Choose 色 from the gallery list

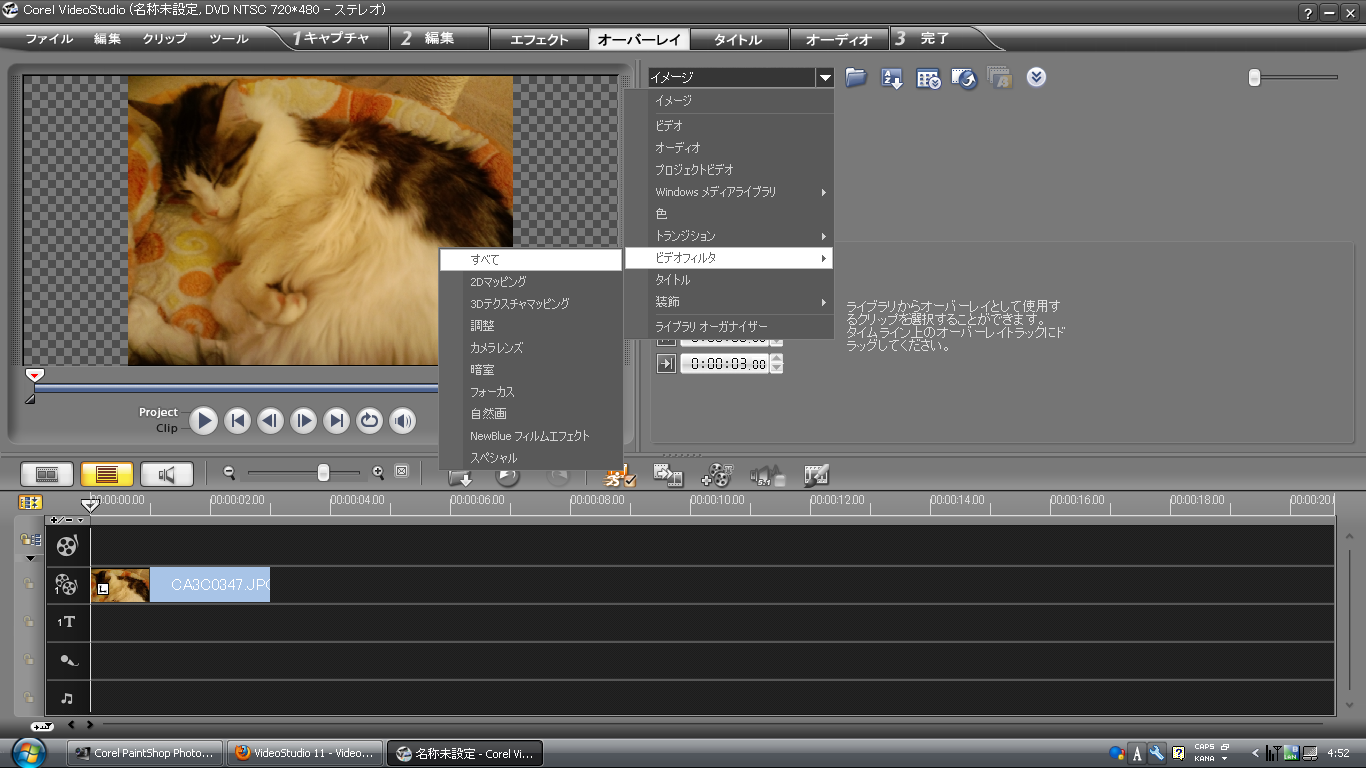click(730, 214)
